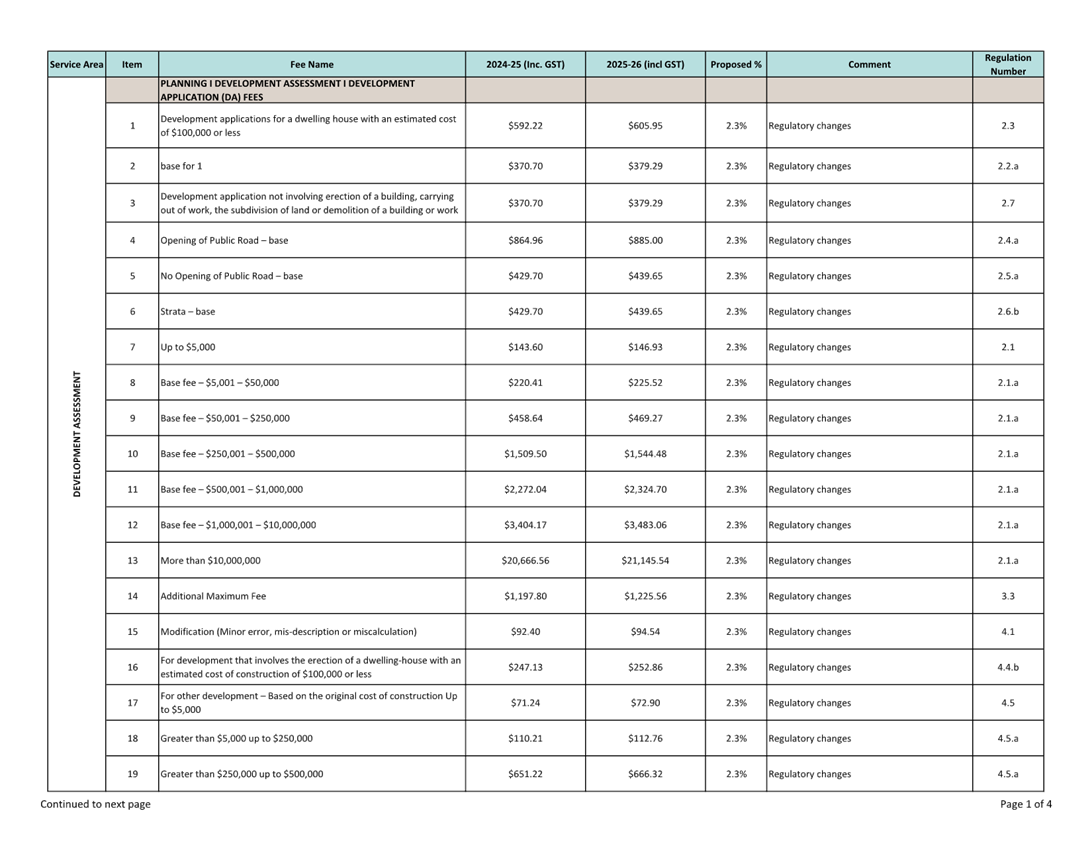Click the 'Modification (Minor error...' fee name
Screen dimensions: 1092x844
click(288, 631)
